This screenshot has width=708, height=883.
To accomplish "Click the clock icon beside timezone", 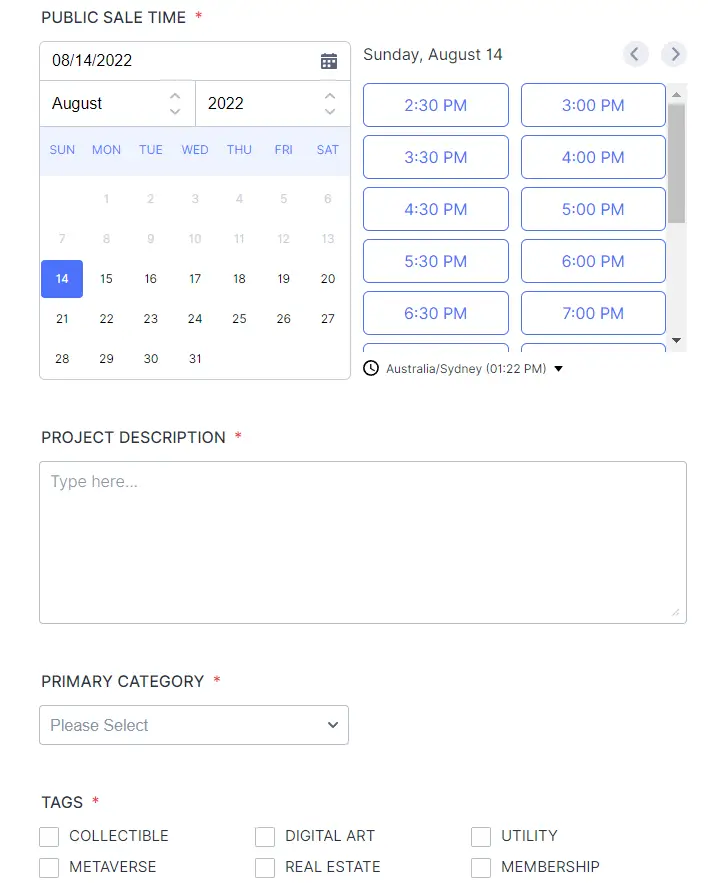I will pos(371,368).
